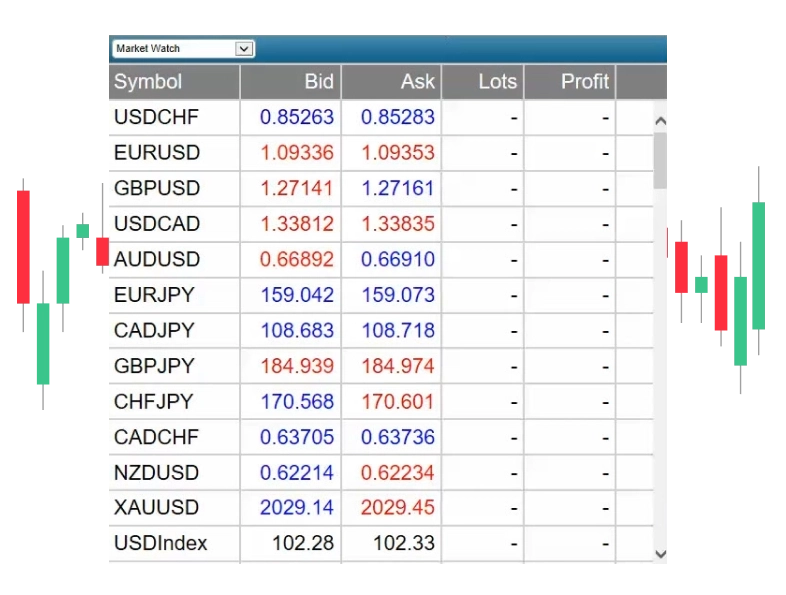This screenshot has width=786, height=595.
Task: Click the USDIndex symbol row
Action: [x=160, y=543]
